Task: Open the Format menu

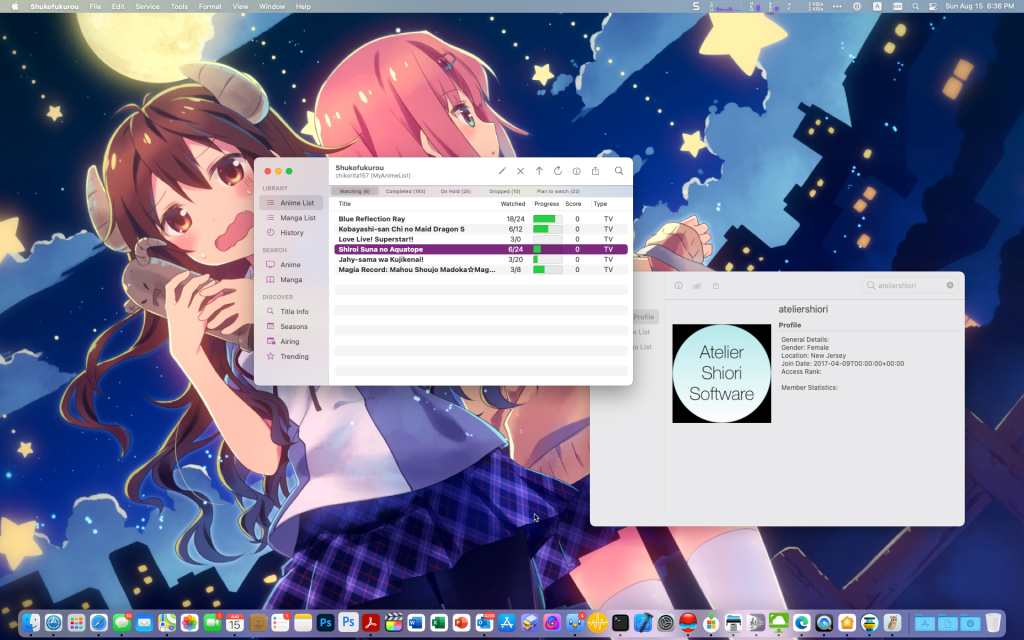Action: 210,7
